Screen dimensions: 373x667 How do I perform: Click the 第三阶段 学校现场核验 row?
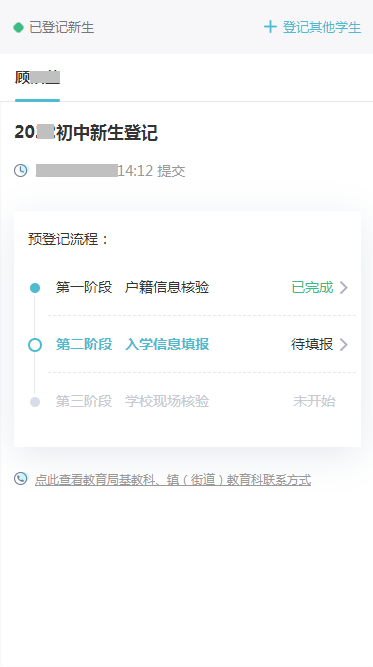[202, 401]
